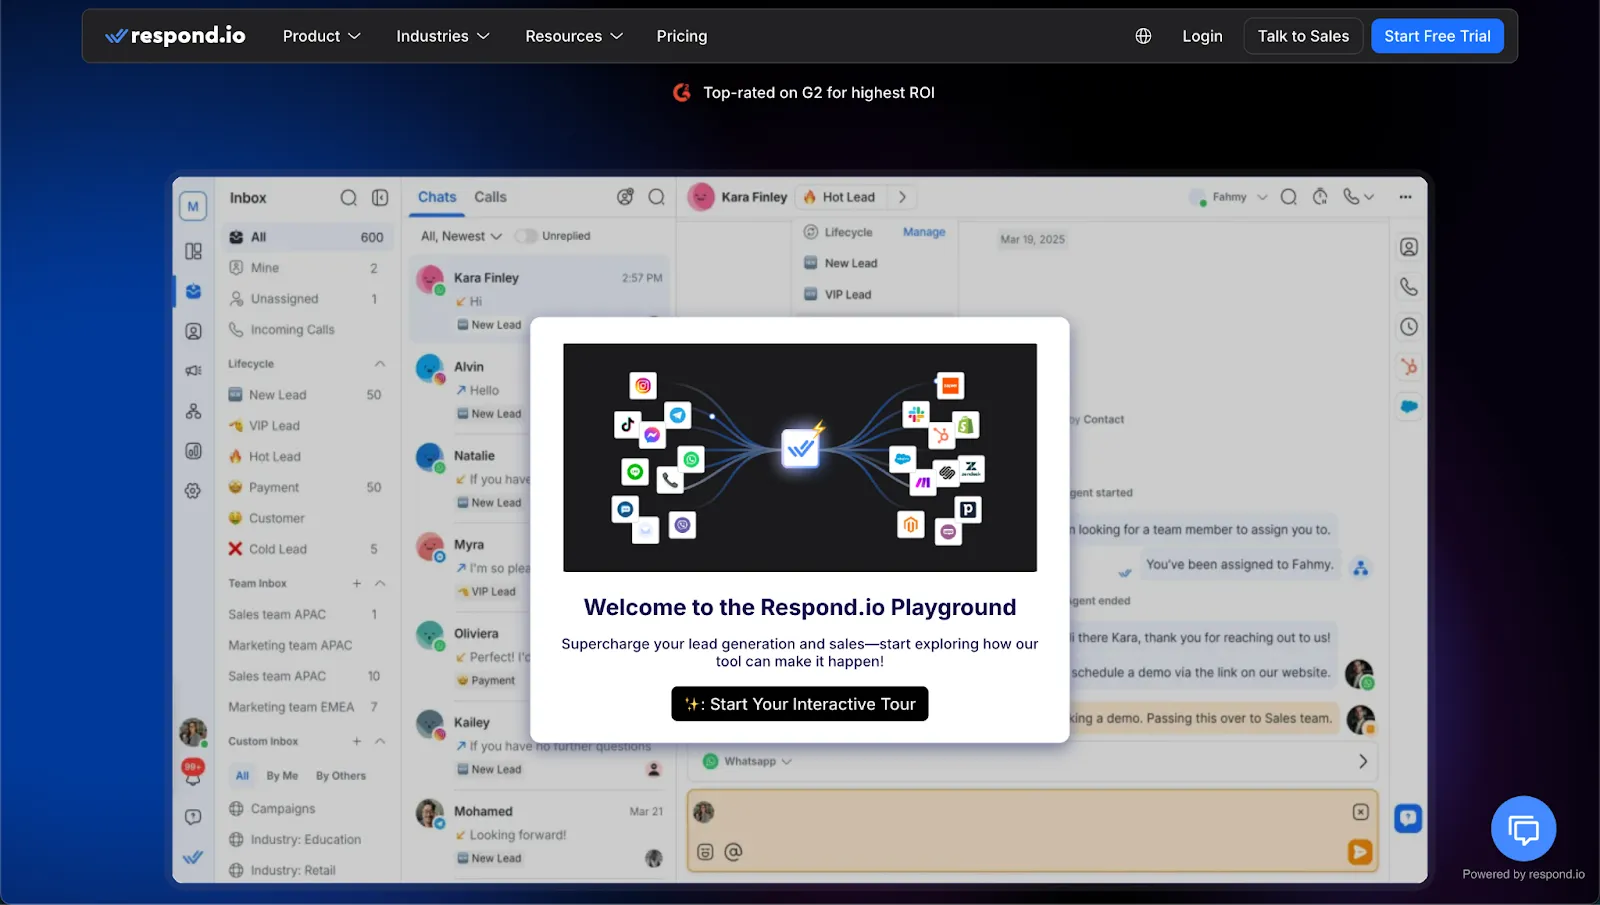Click the search icon in conversation header
Screen dimensions: 1600x905
[x=1288, y=197]
